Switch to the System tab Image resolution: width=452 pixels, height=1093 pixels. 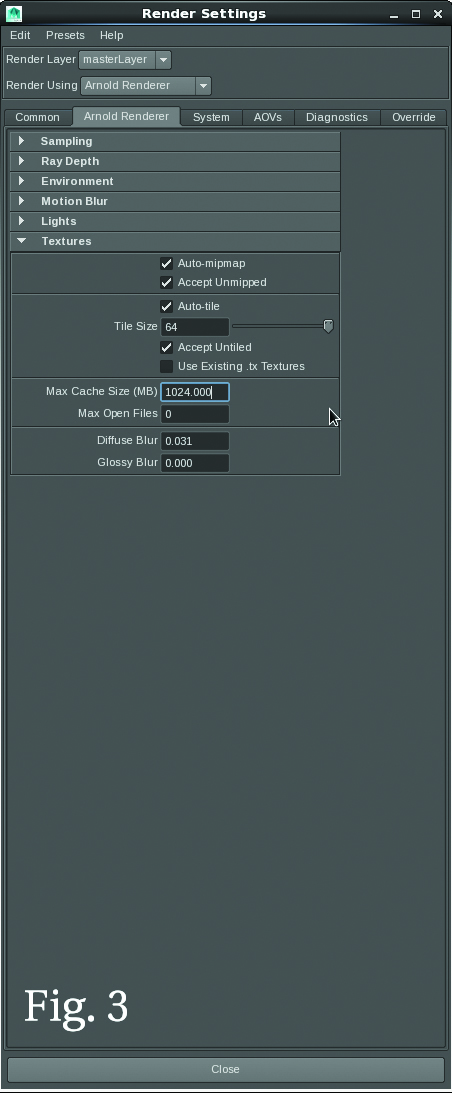[x=211, y=117]
